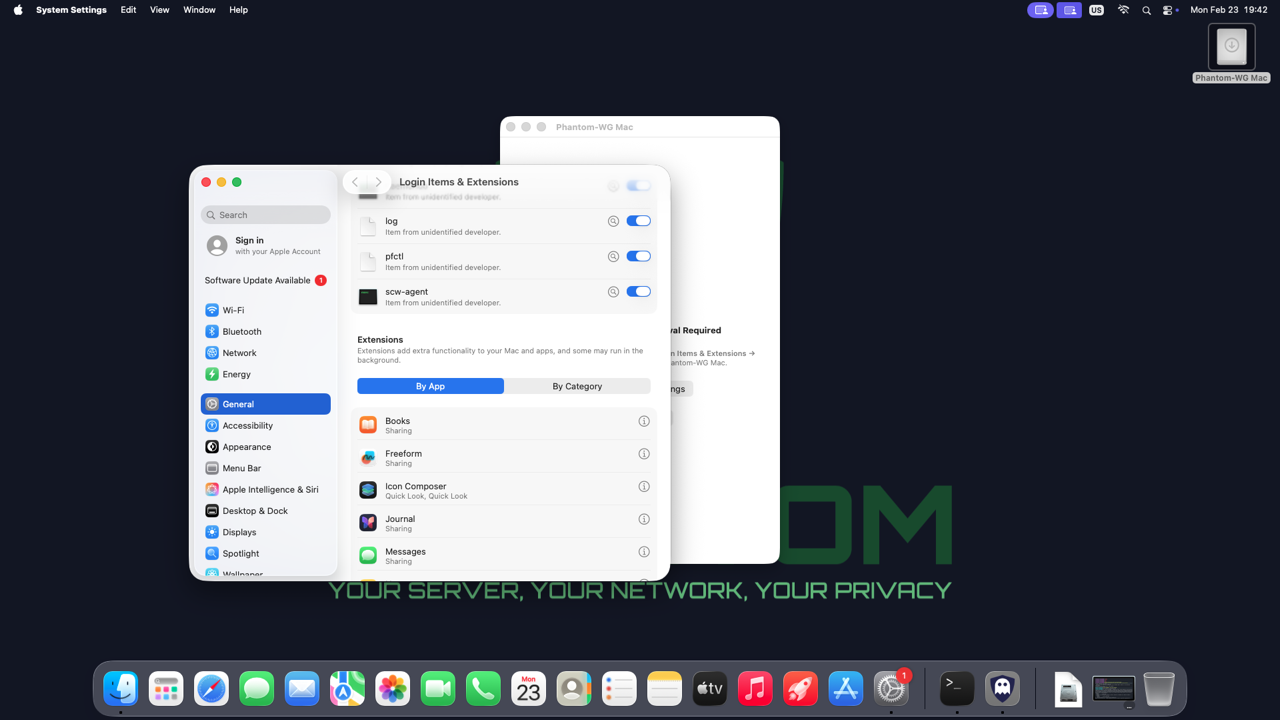Select Appearance in the settings sidebar
Image resolution: width=1280 pixels, height=720 pixels.
(x=246, y=447)
